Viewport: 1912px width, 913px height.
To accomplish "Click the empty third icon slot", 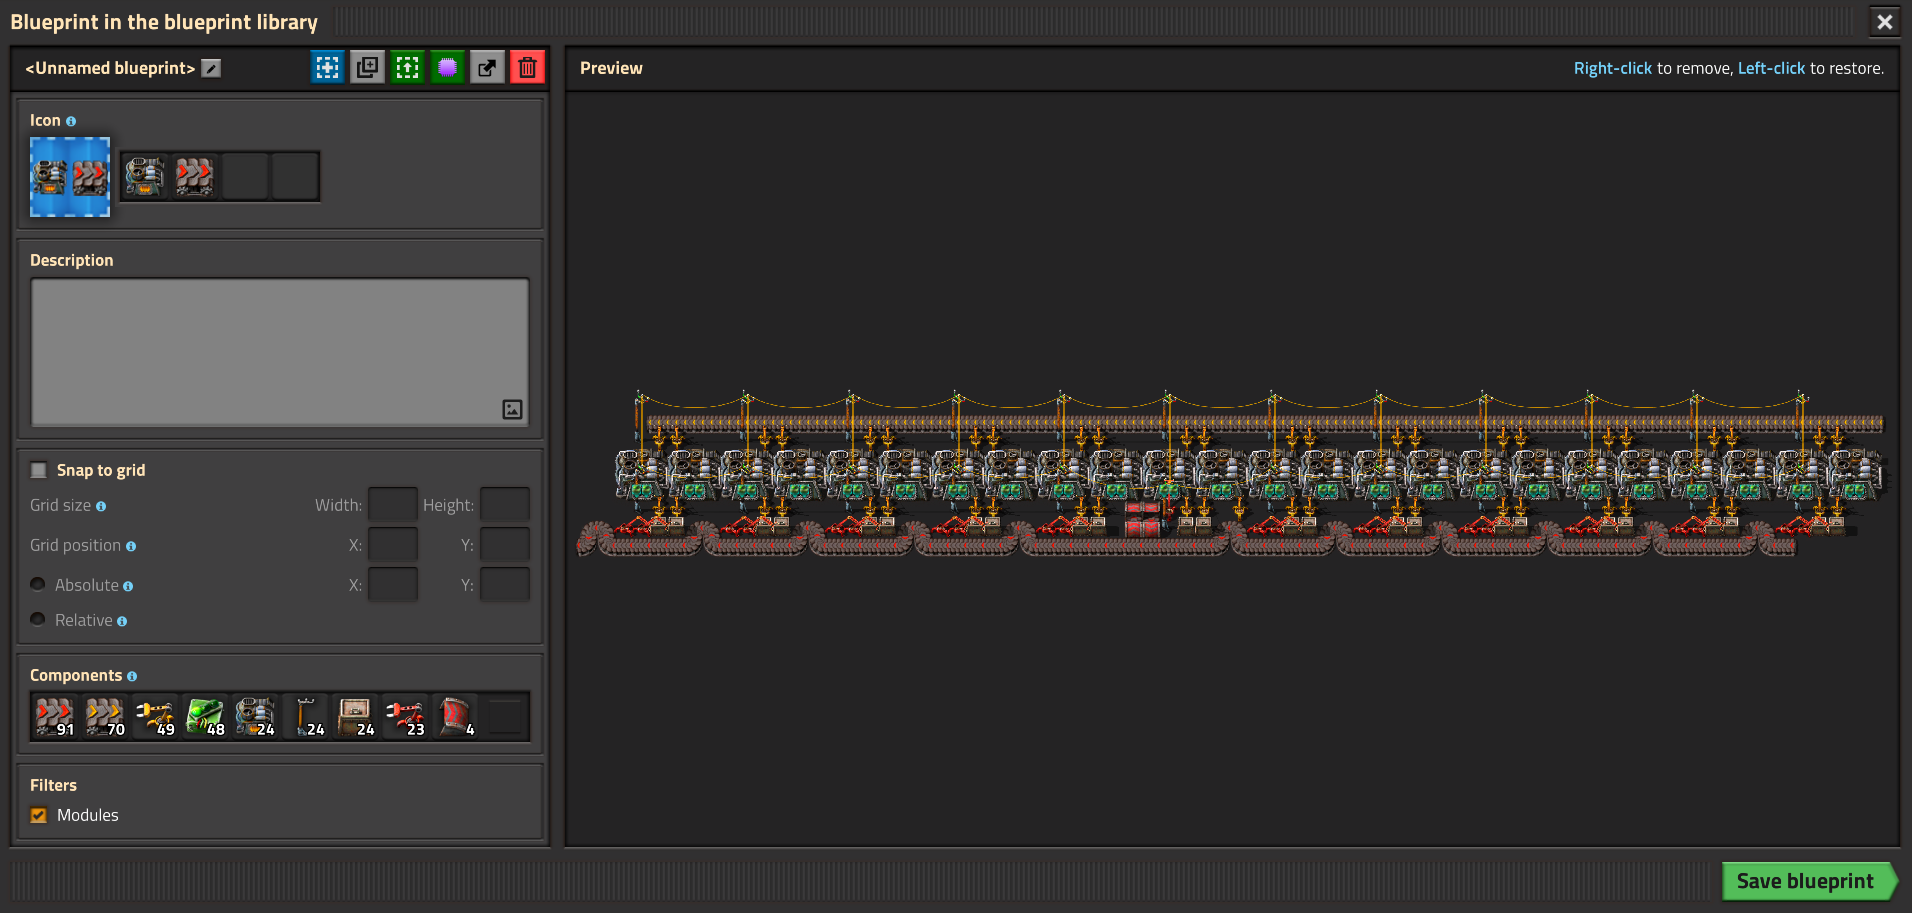I will click(x=245, y=176).
